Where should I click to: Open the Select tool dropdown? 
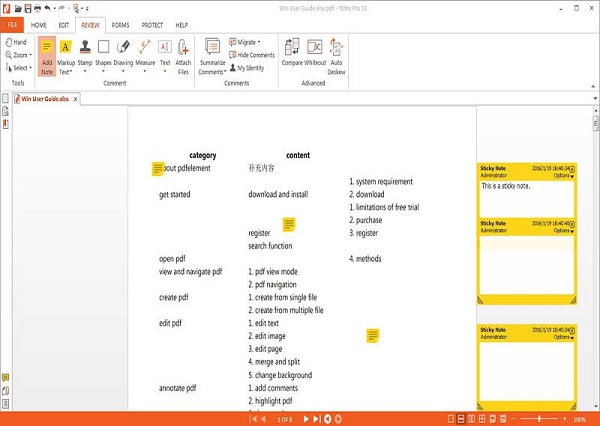31,68
